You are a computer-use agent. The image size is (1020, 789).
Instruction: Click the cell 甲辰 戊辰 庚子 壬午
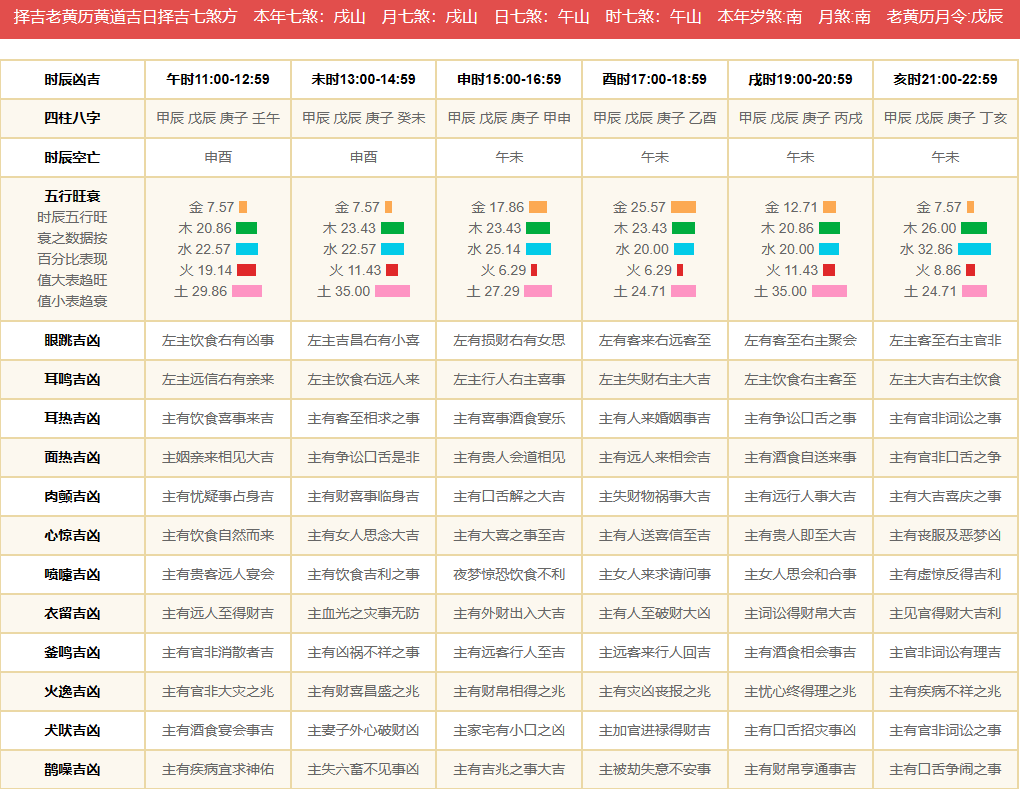point(218,118)
